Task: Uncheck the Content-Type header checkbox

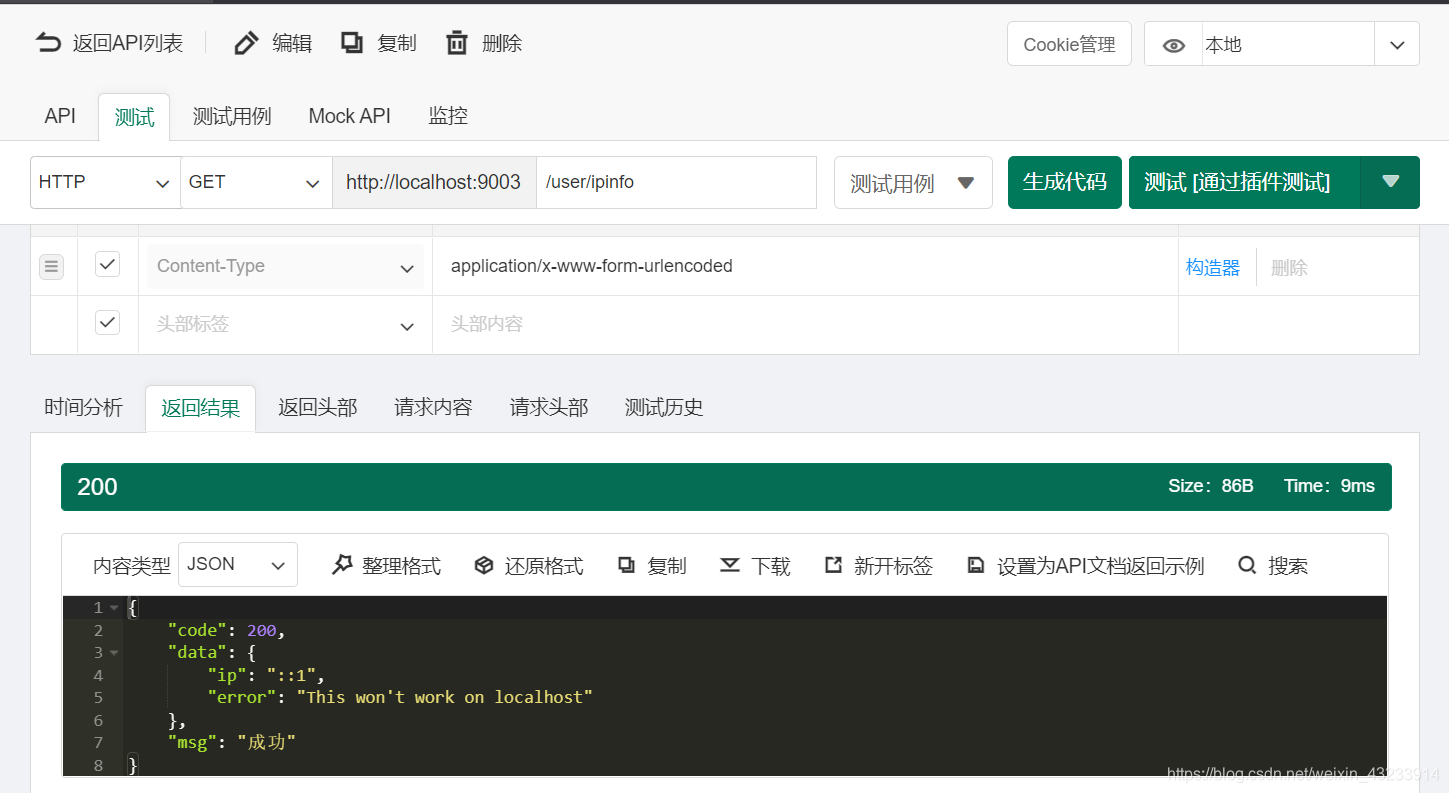Action: pyautogui.click(x=107, y=265)
